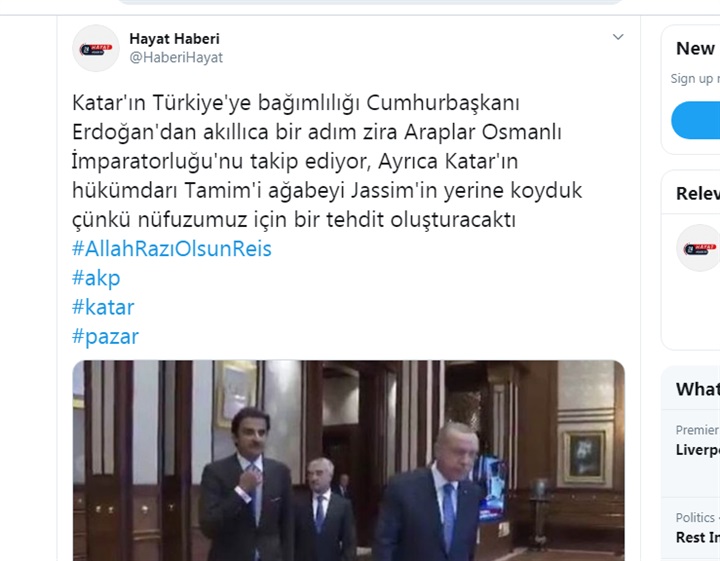Open the #pazar hashtag
The height and width of the screenshot is (561, 720).
click(105, 337)
